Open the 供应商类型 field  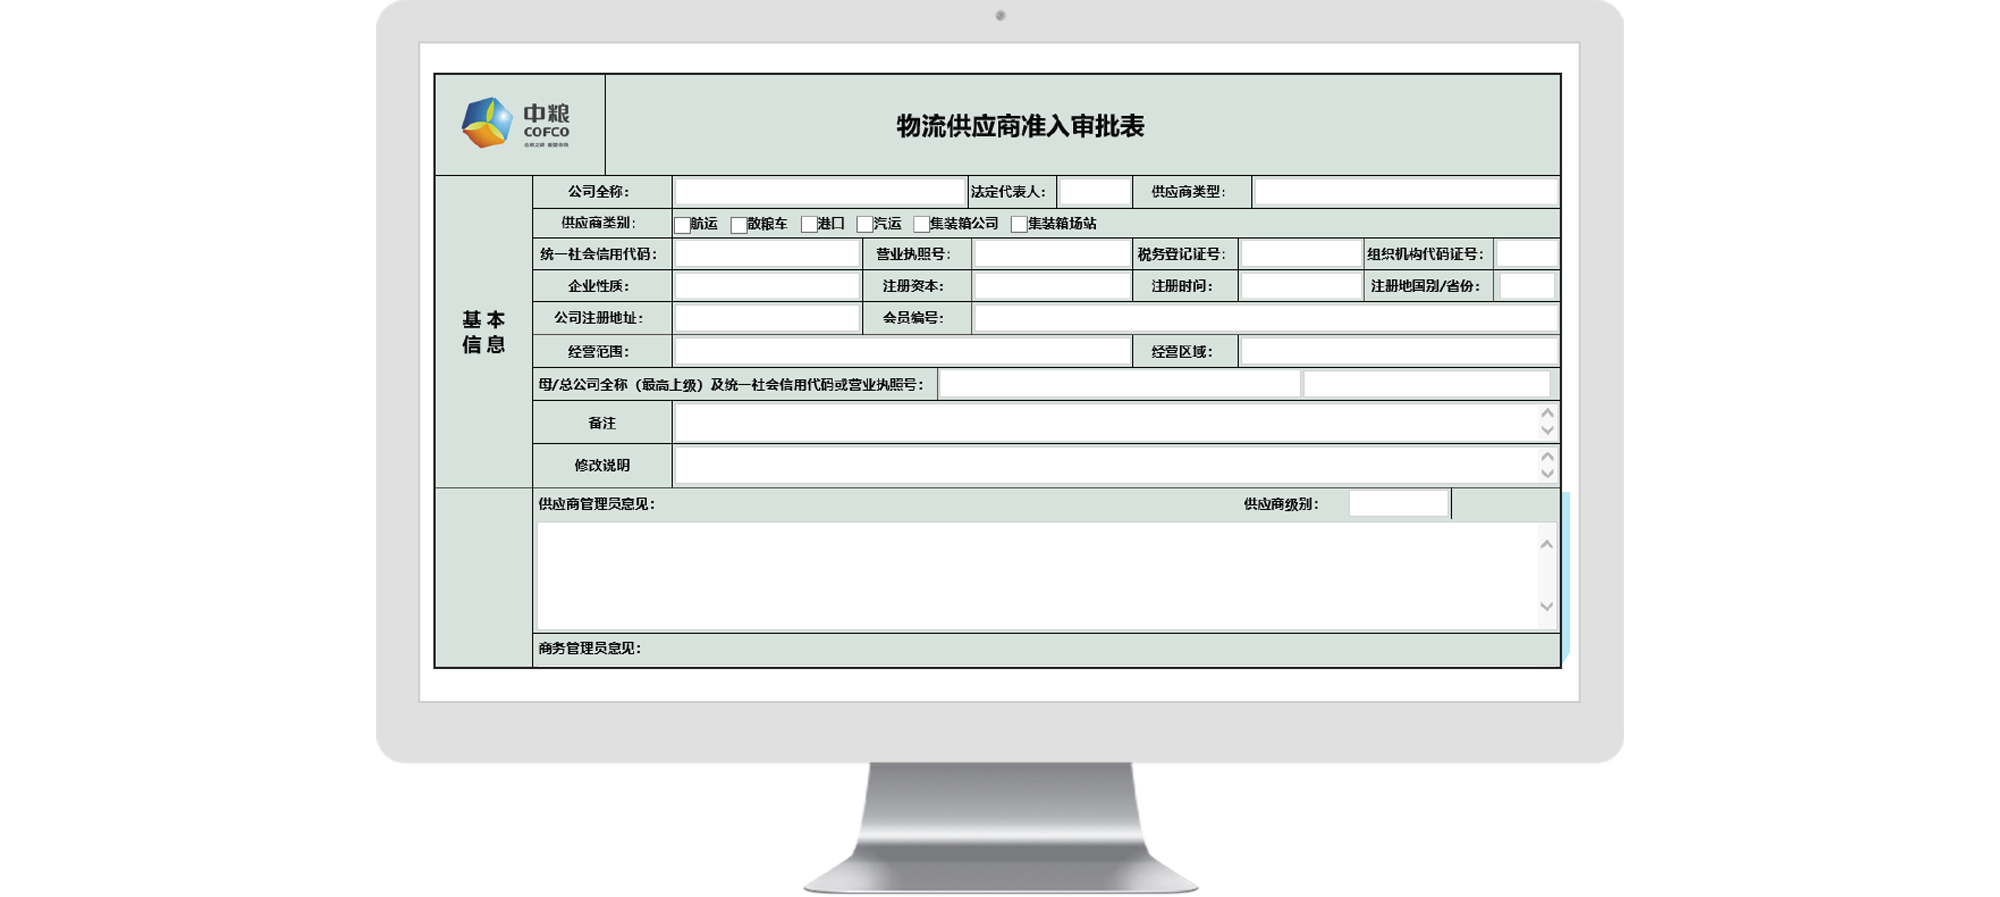coord(1405,192)
